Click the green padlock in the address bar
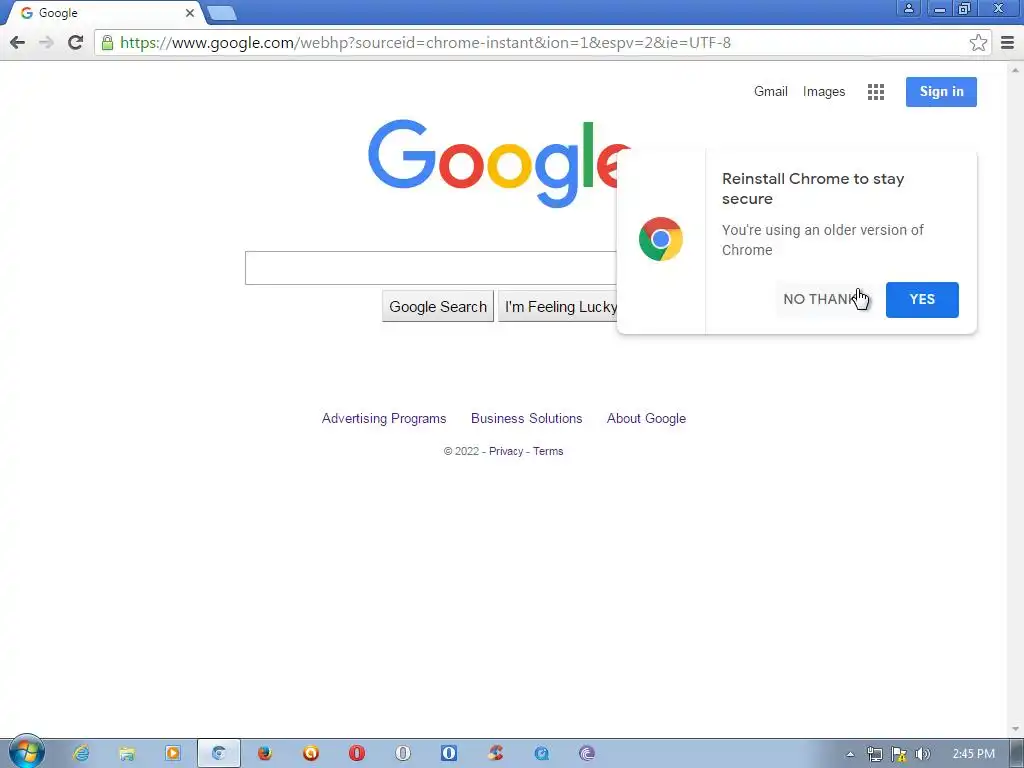The image size is (1024, 768). (108, 42)
